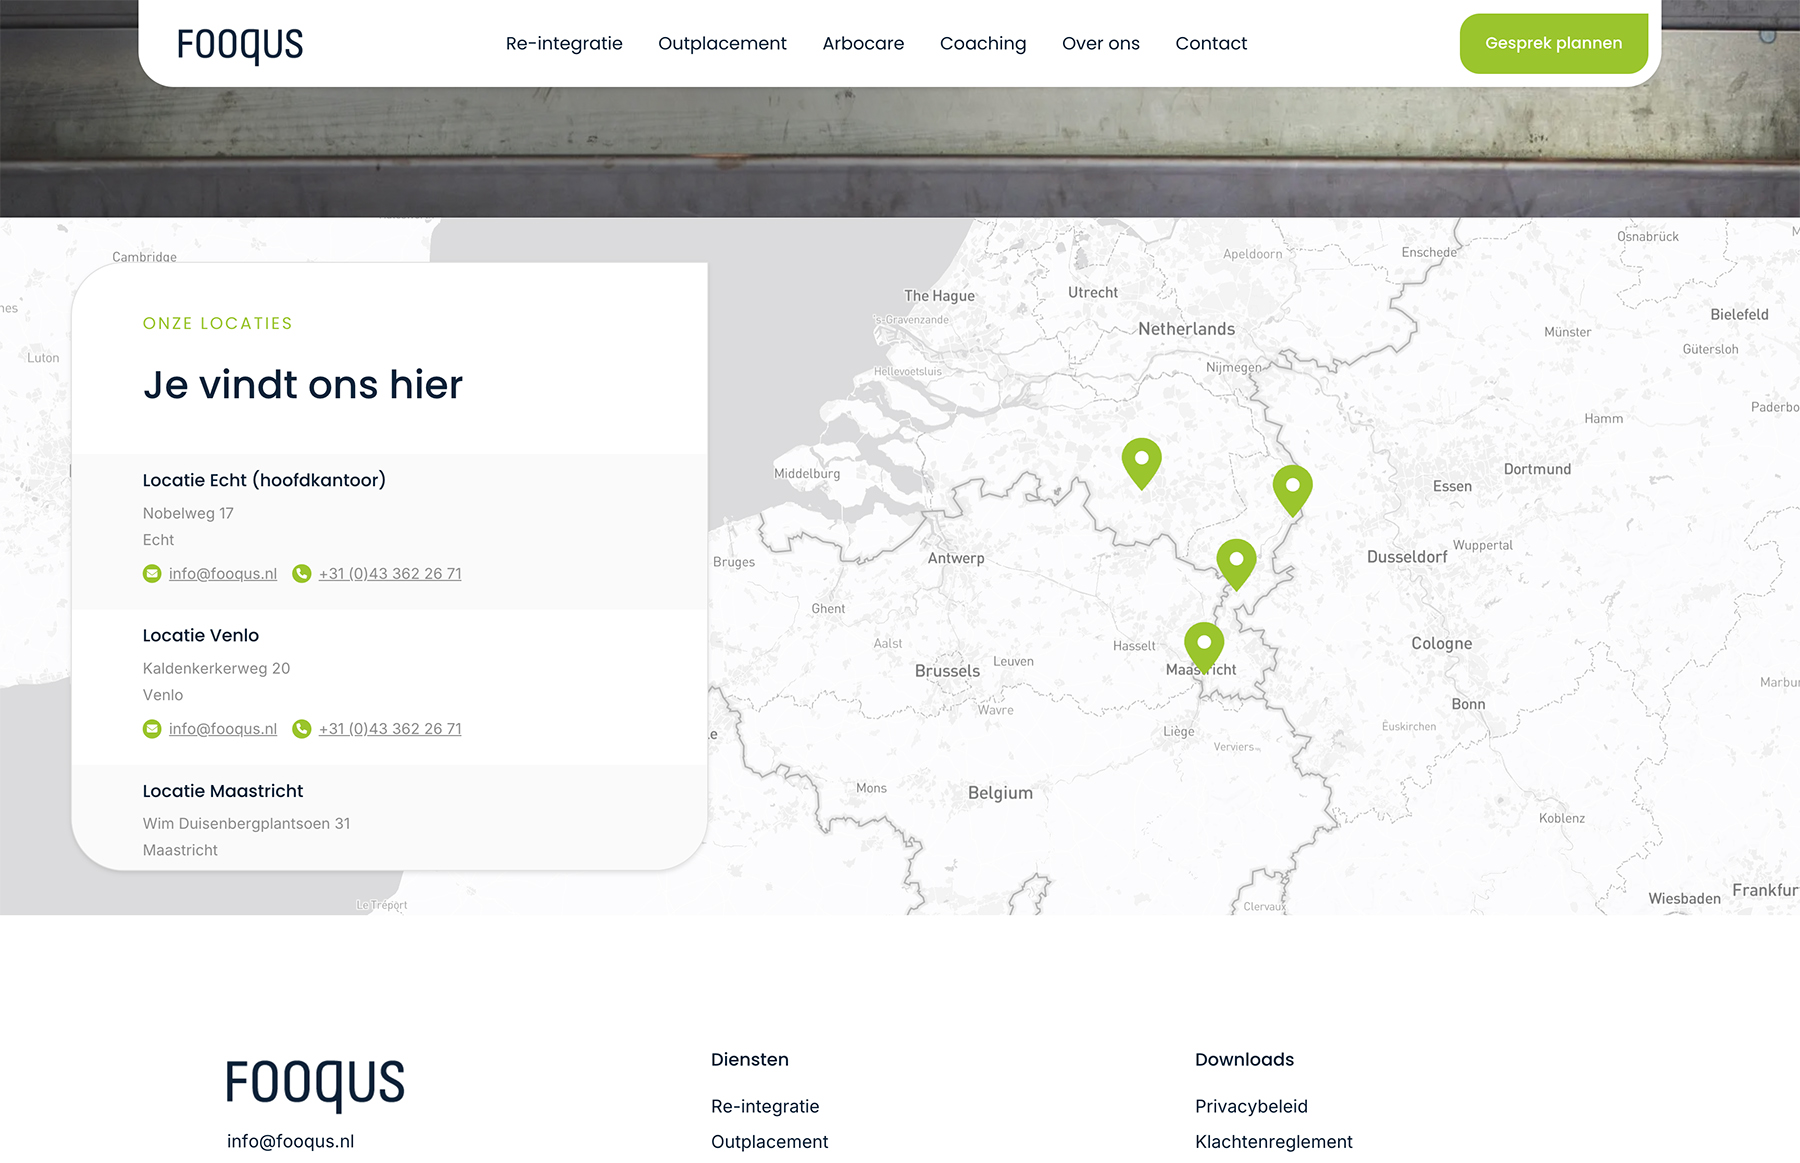Call the phone number listed under Locatie Echt
The width and height of the screenshot is (1800, 1163).
(x=390, y=573)
